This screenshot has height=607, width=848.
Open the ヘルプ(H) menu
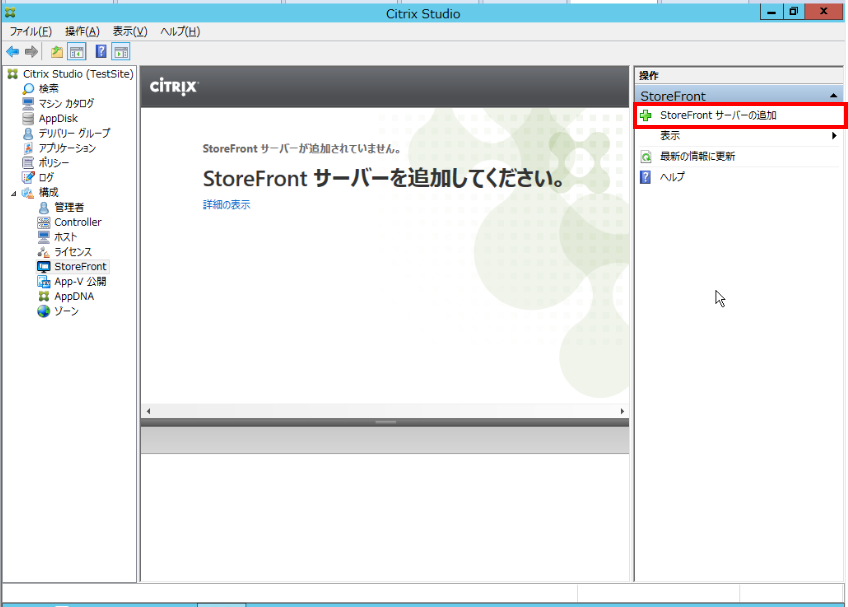tap(180, 31)
